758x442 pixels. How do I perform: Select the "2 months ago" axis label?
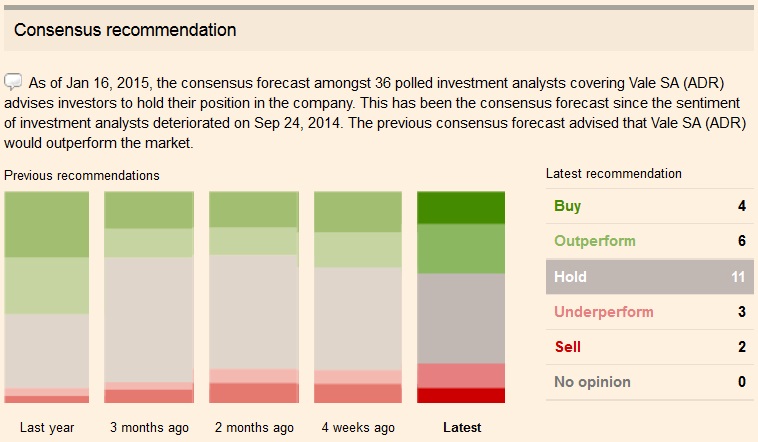[254, 427]
